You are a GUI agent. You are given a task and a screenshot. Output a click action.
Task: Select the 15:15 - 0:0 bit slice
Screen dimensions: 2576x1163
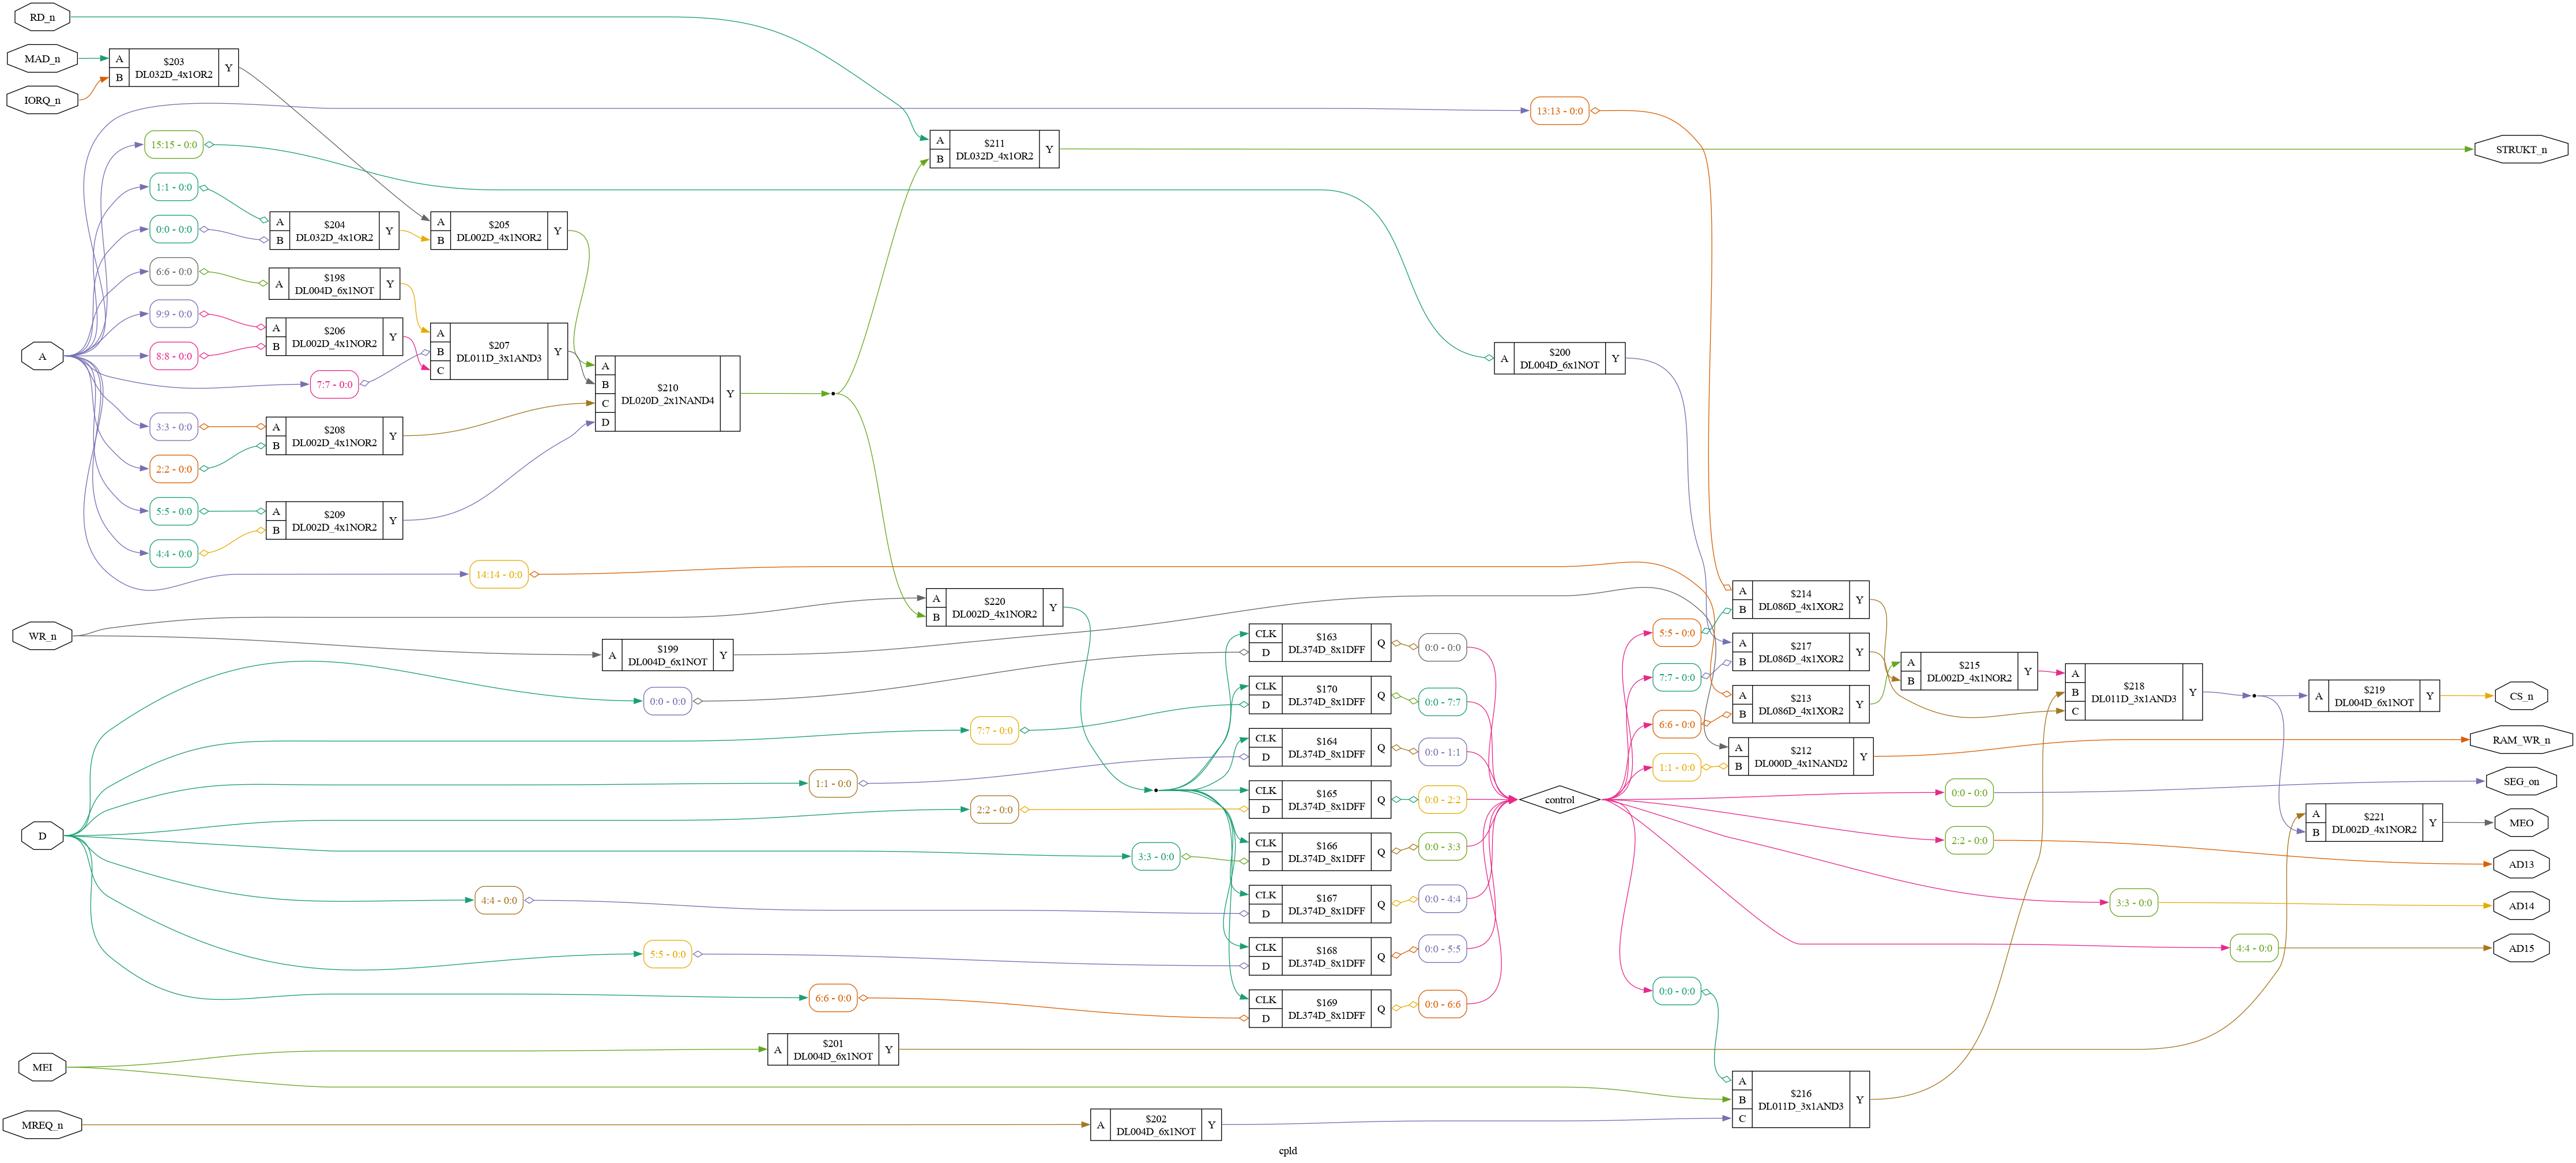point(173,145)
